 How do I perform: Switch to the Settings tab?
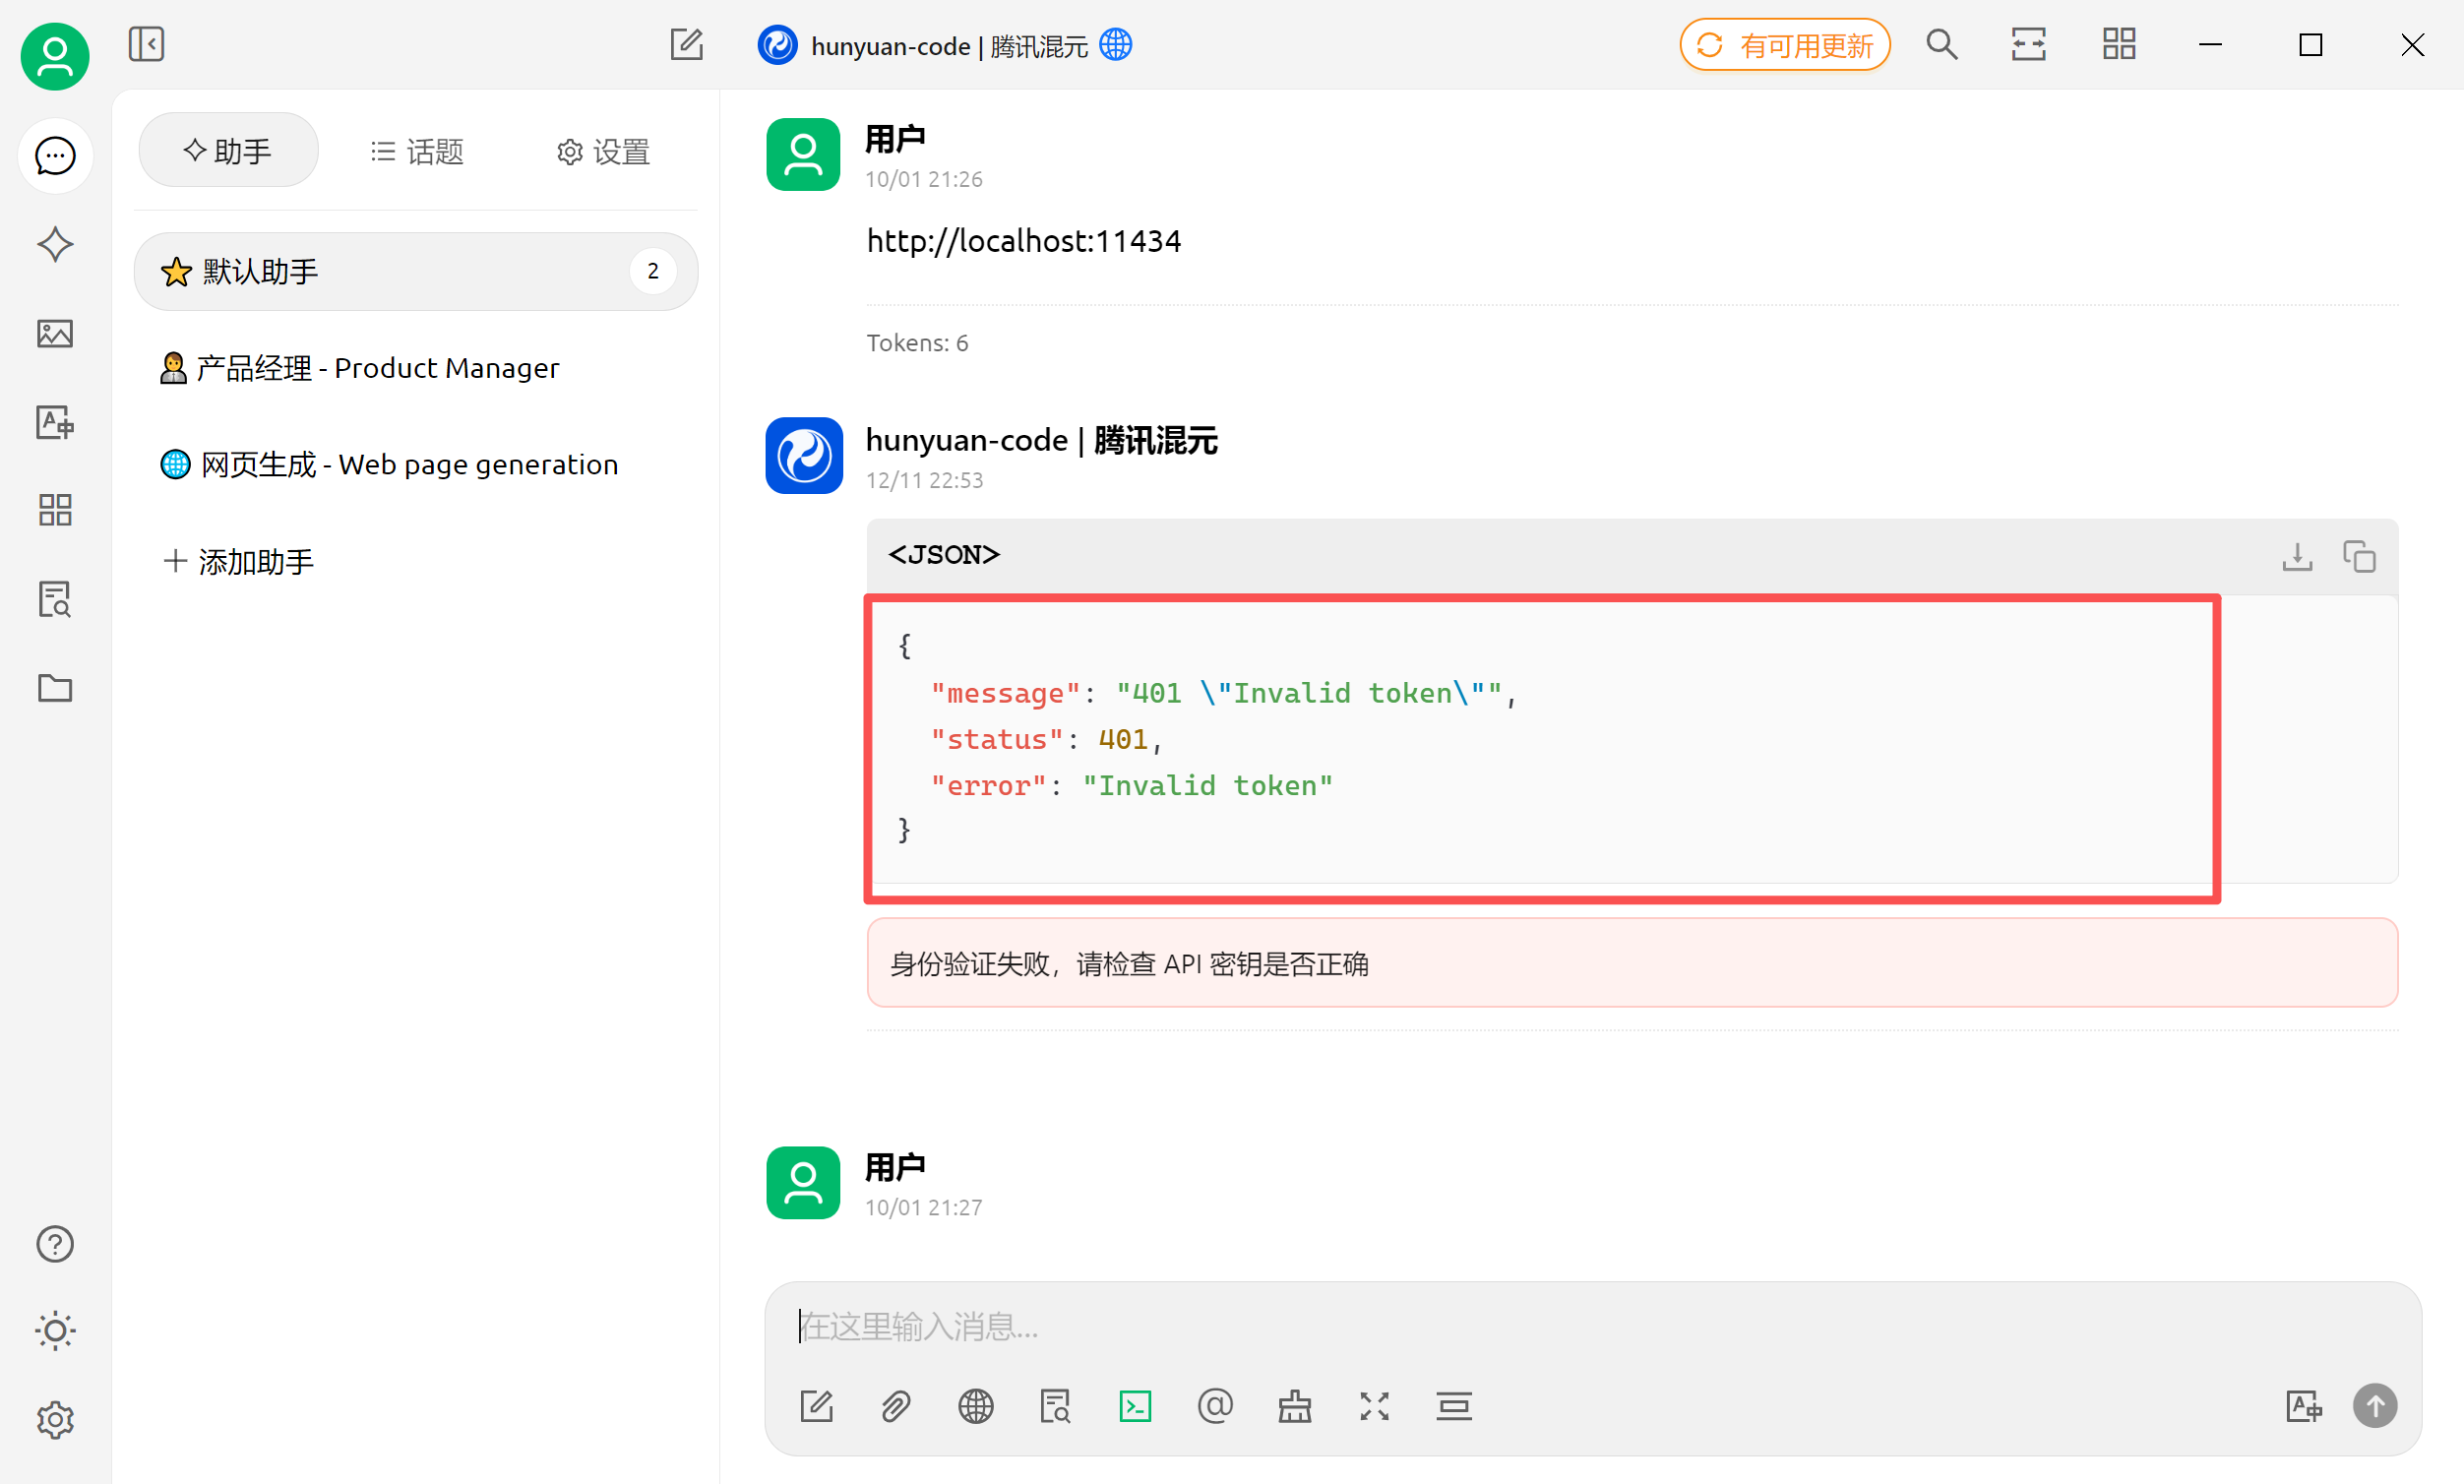(603, 151)
